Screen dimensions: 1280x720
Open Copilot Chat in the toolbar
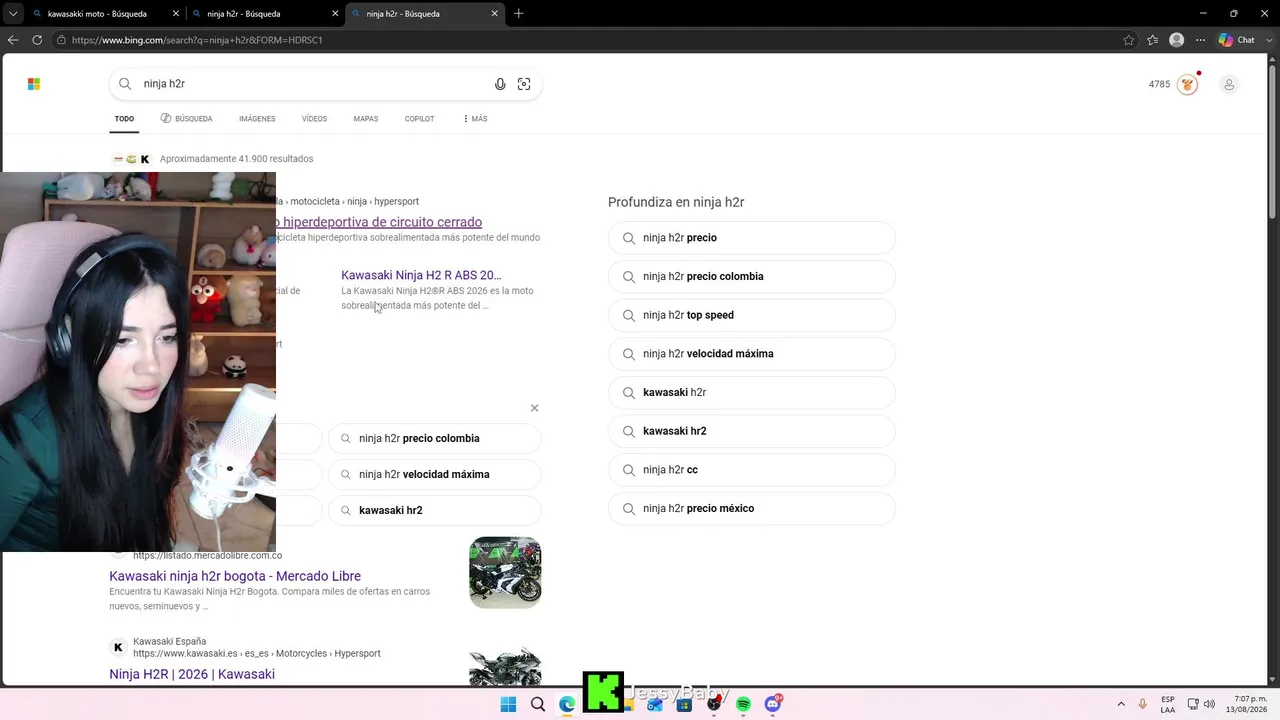[1236, 40]
